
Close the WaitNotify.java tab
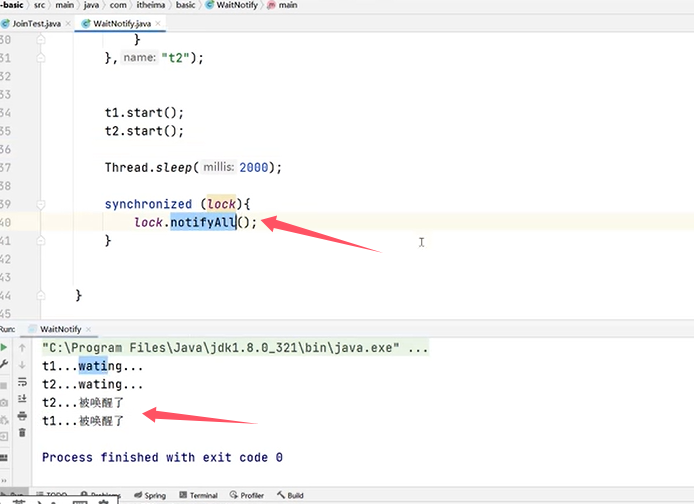click(x=158, y=23)
